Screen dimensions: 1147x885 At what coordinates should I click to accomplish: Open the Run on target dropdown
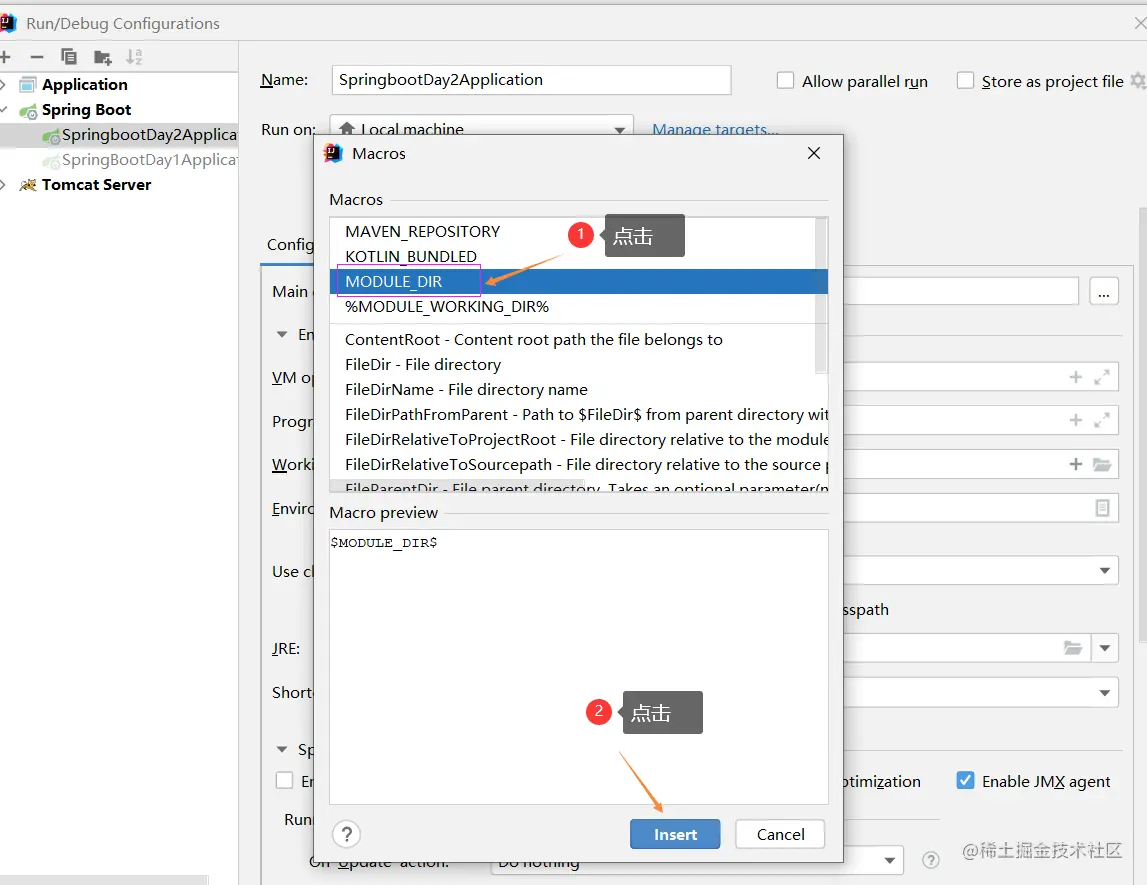pos(620,130)
